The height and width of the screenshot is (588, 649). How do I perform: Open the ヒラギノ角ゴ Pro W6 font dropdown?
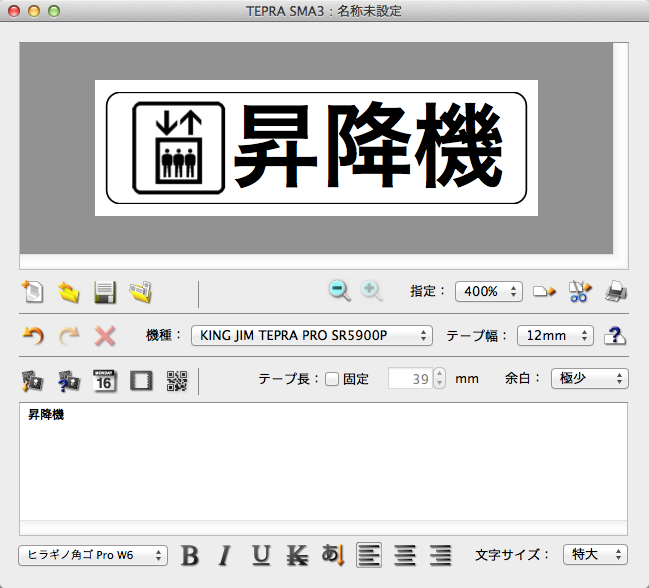[x=93, y=555]
